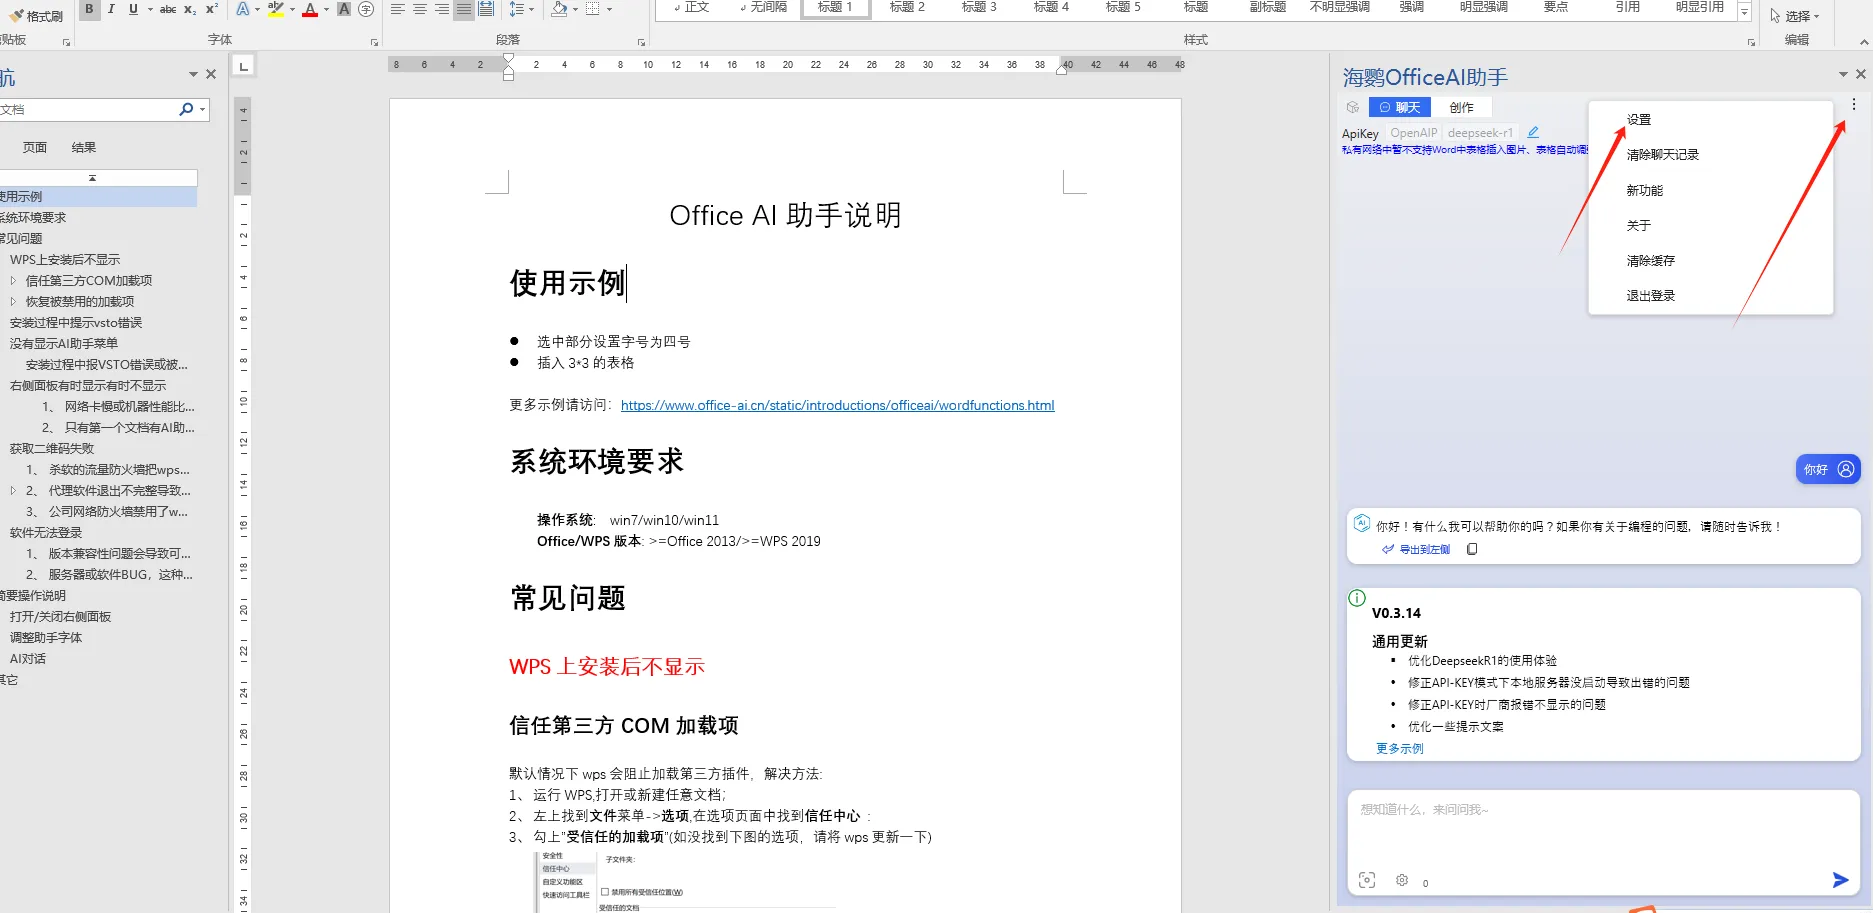
Task: Click the copy icon under the greeting reply
Action: 1472,549
